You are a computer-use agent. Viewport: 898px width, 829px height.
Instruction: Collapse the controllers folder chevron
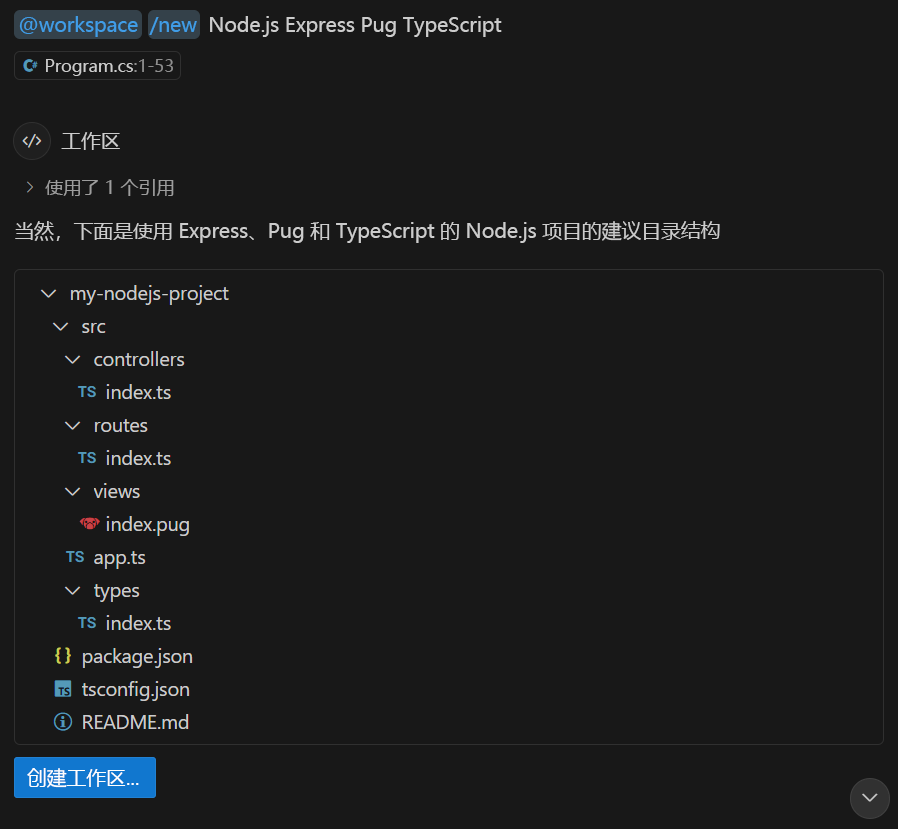(73, 360)
